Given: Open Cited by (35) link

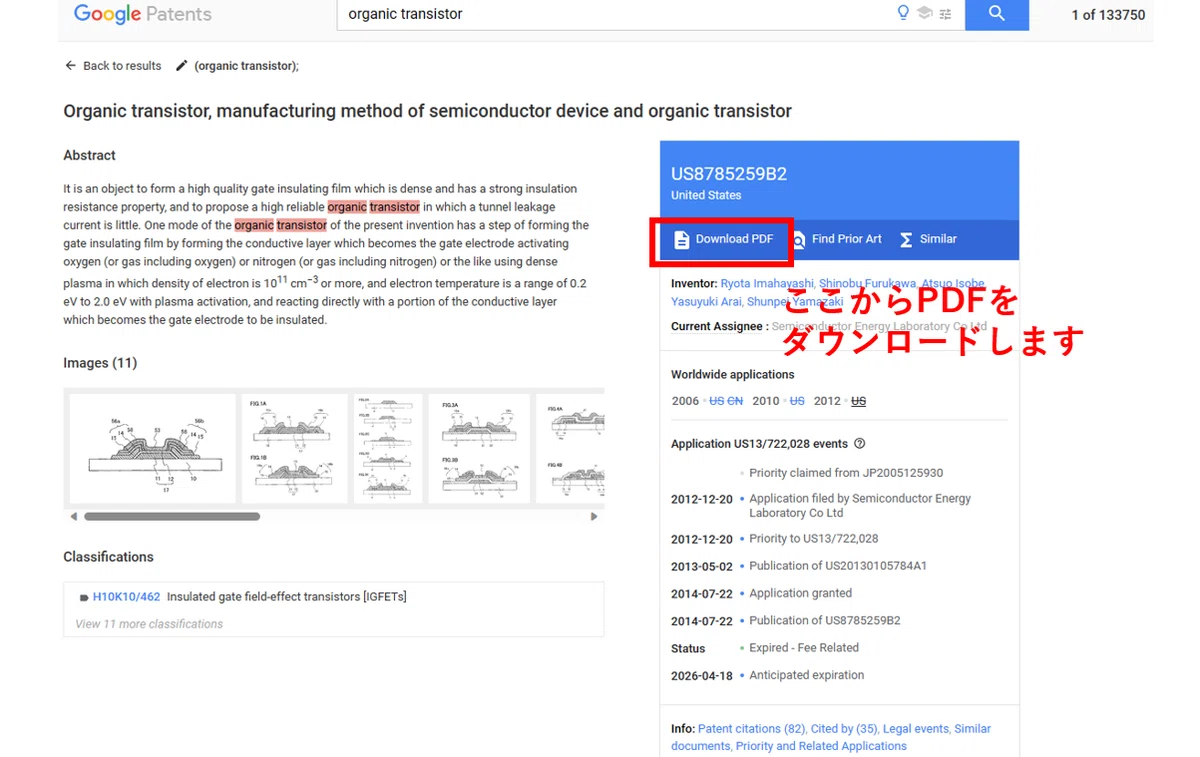Looking at the screenshot, I should click(x=845, y=729).
